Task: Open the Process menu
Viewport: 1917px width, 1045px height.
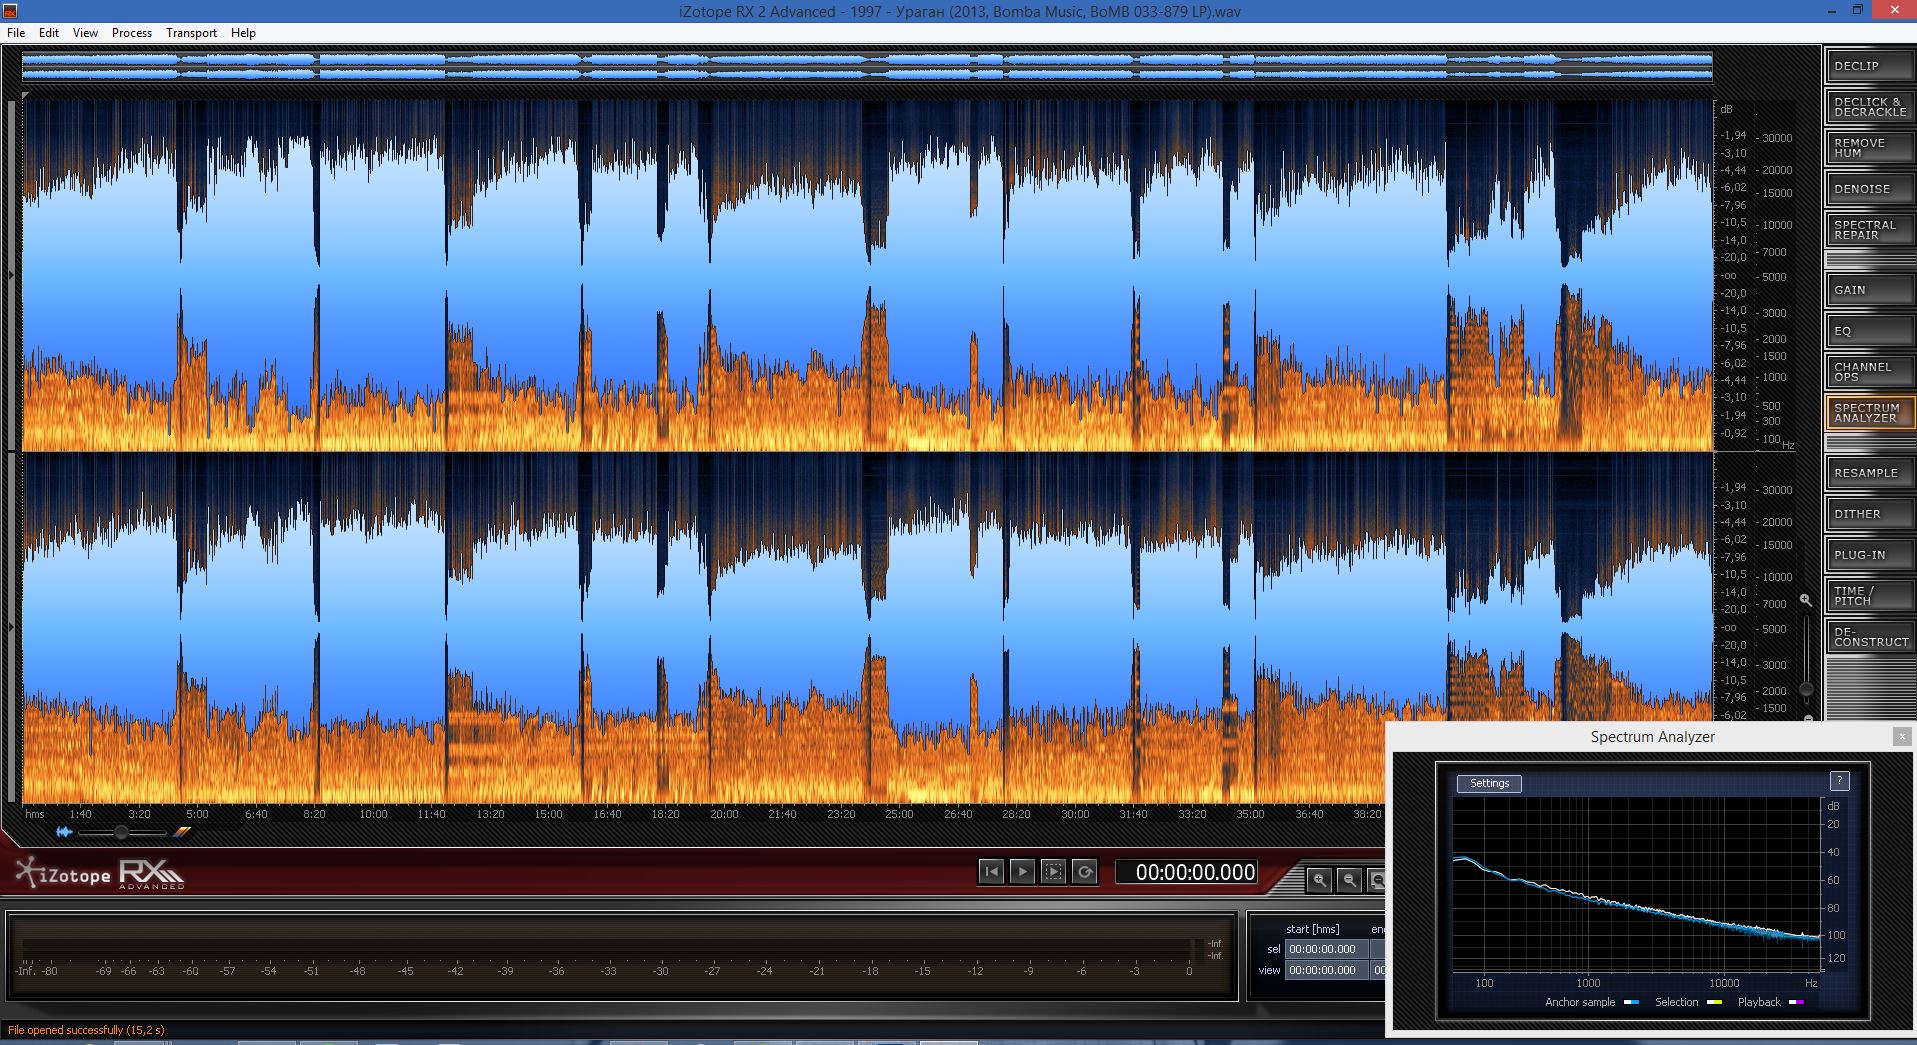Action: (x=132, y=33)
